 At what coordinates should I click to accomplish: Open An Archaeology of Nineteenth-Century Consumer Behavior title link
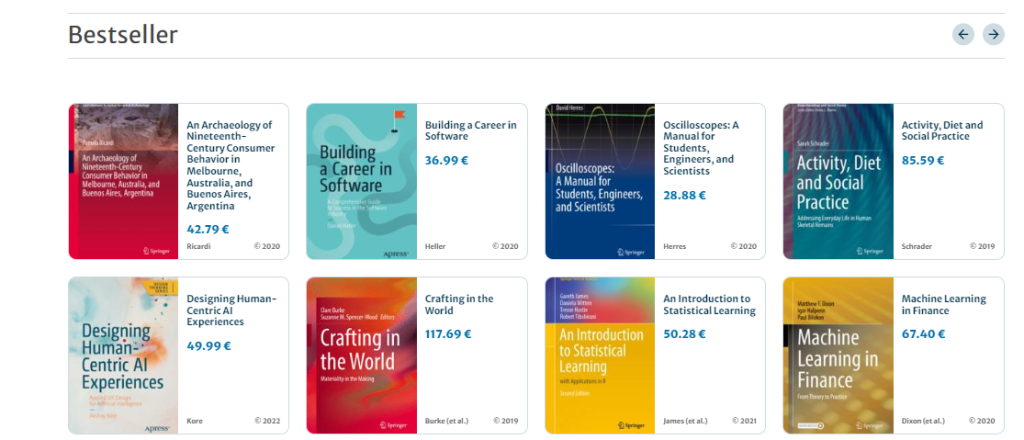[x=231, y=165]
